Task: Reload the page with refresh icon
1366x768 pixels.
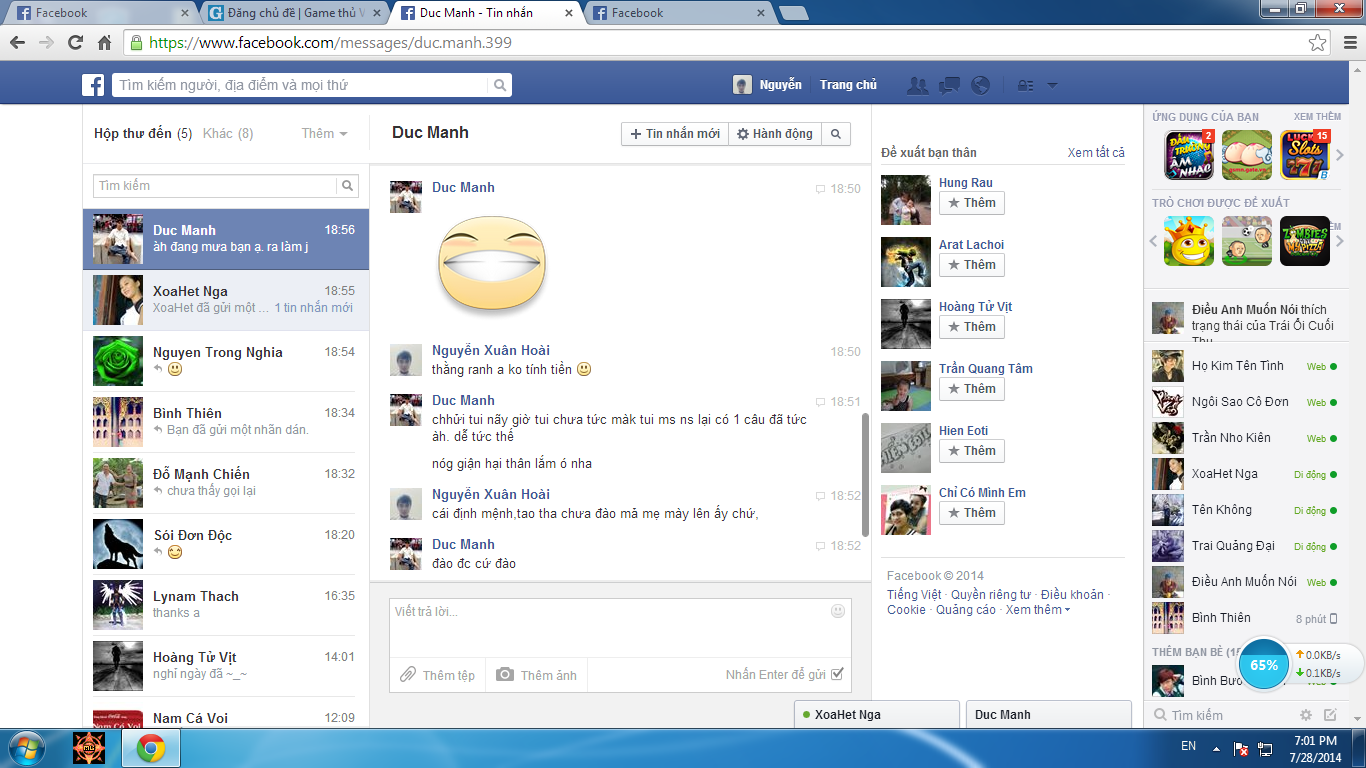Action: pyautogui.click(x=75, y=43)
